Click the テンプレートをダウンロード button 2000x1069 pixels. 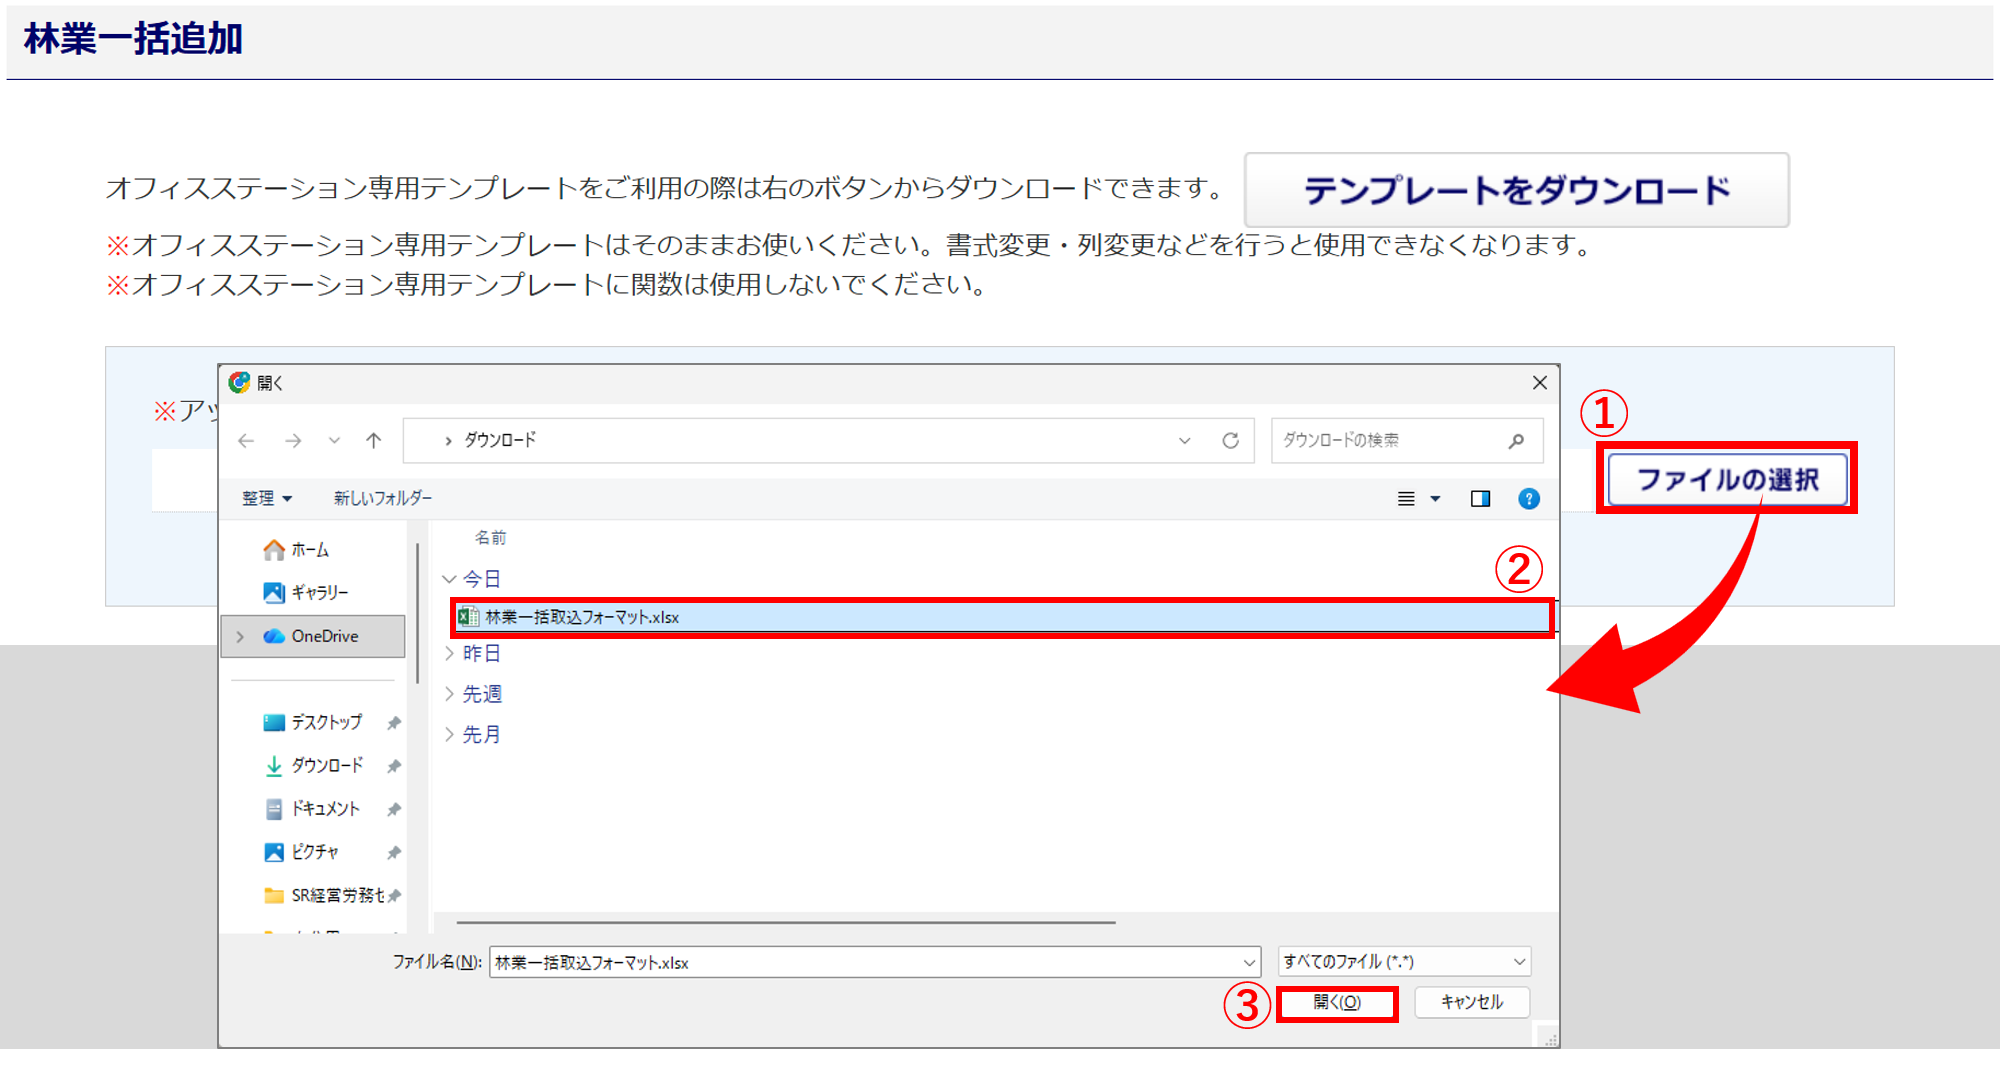coord(1516,190)
